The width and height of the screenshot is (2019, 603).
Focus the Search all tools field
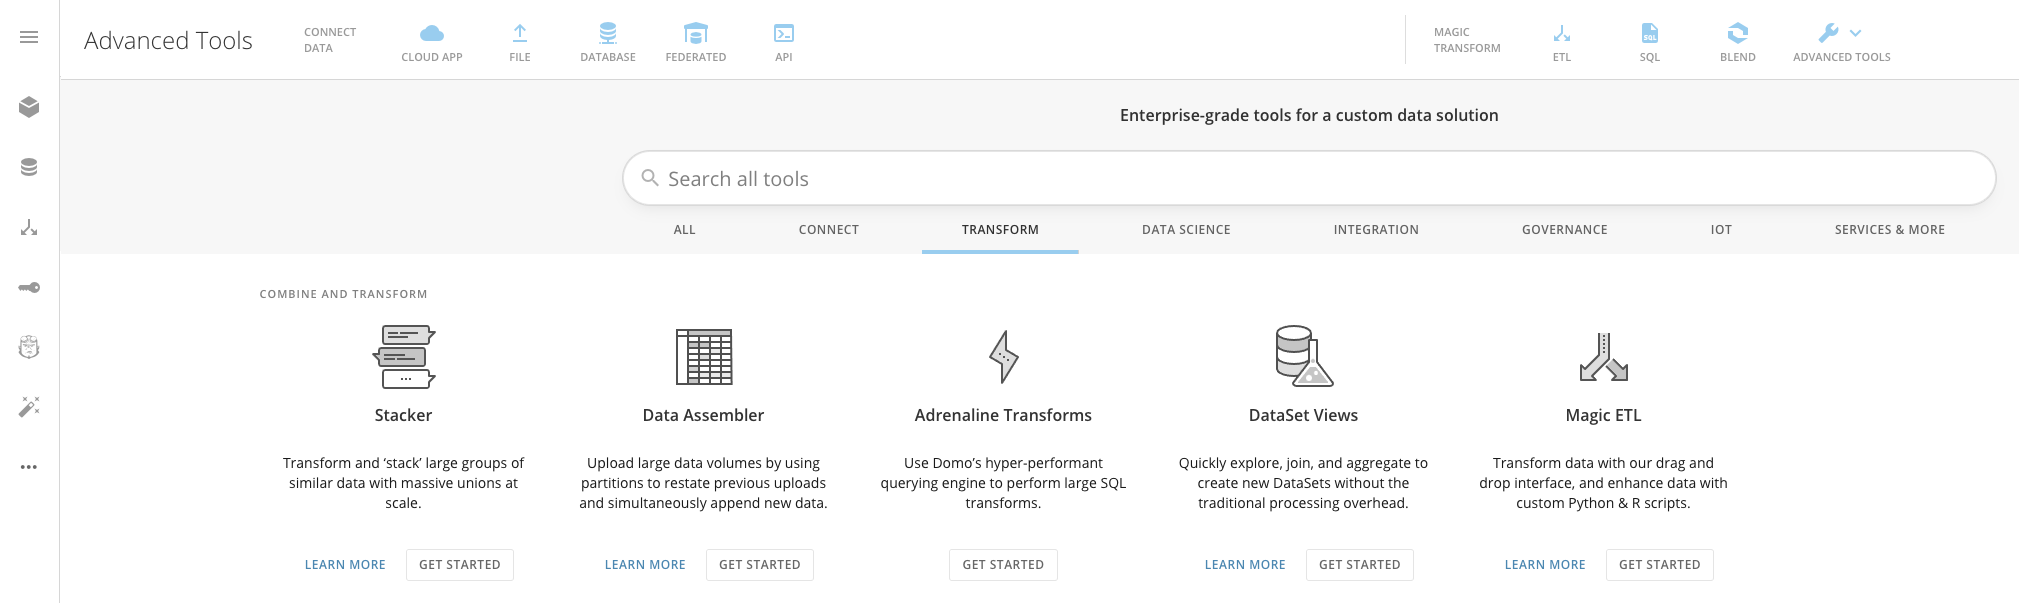click(x=1309, y=178)
